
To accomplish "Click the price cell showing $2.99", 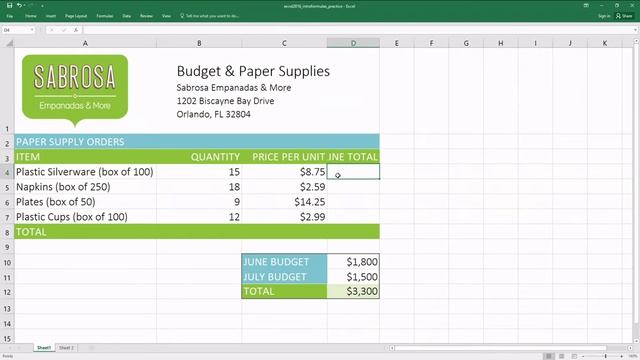I will (284, 217).
